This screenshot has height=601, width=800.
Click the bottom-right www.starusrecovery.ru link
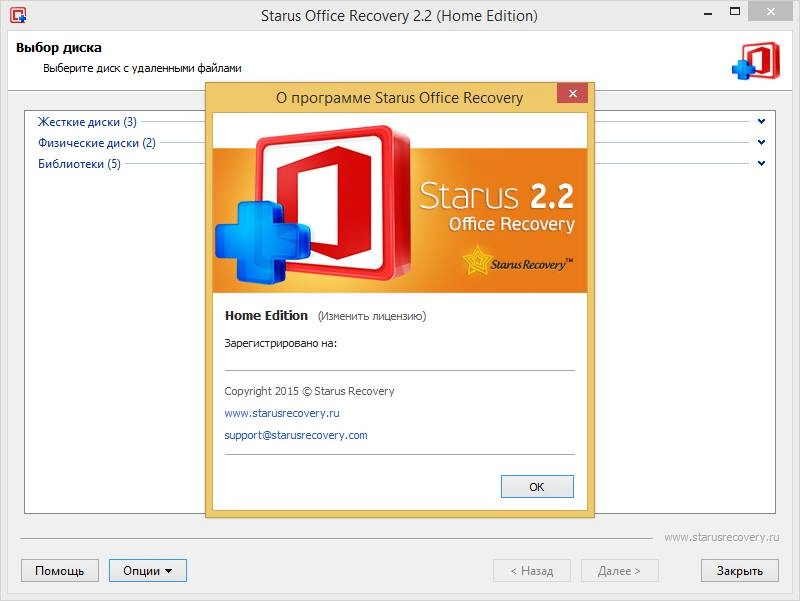pos(721,537)
